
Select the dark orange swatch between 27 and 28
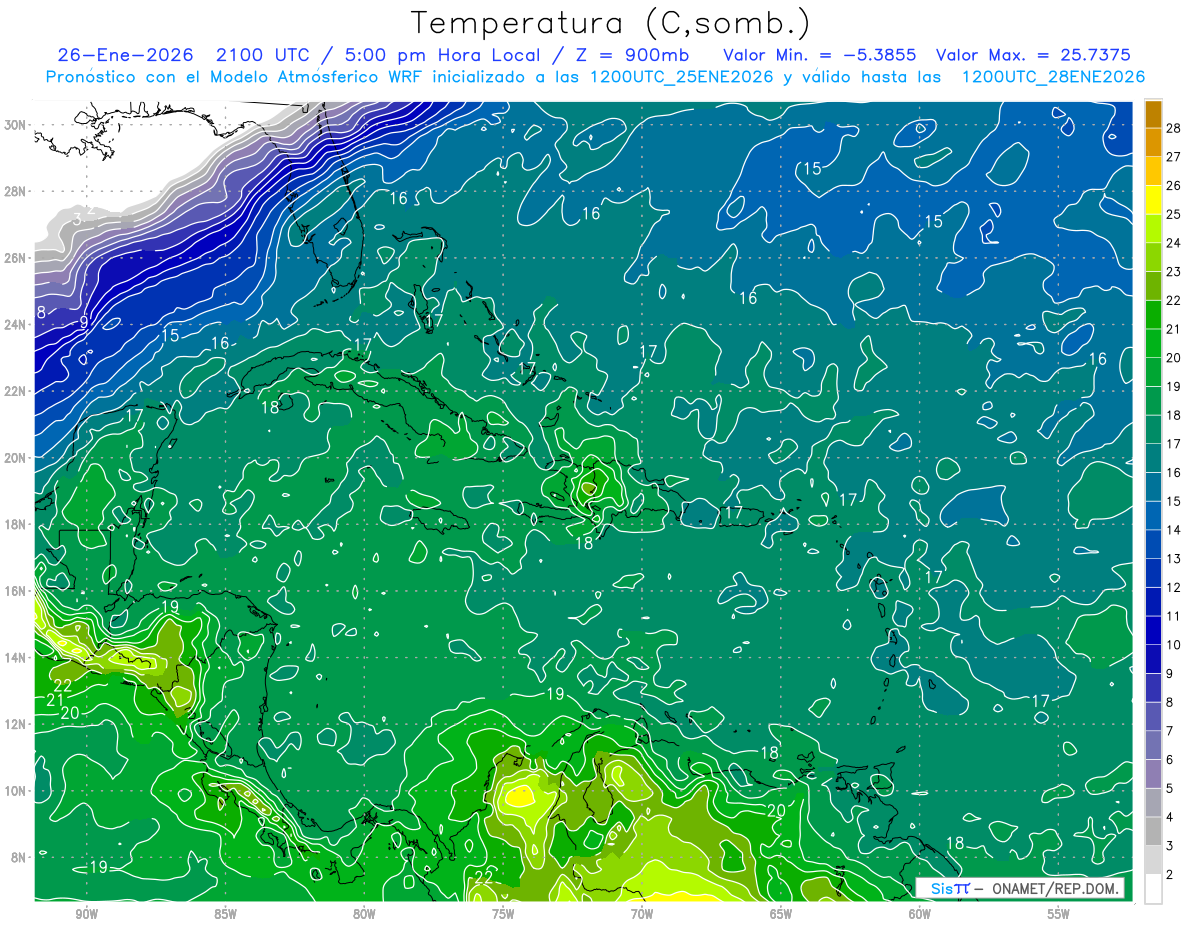tap(1153, 141)
